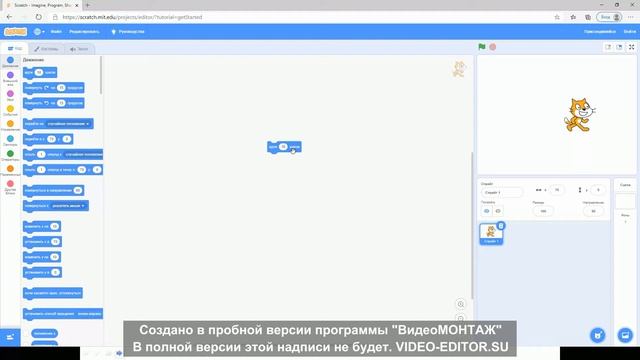
Task: Open Руководства tutorials
Action: click(x=128, y=31)
